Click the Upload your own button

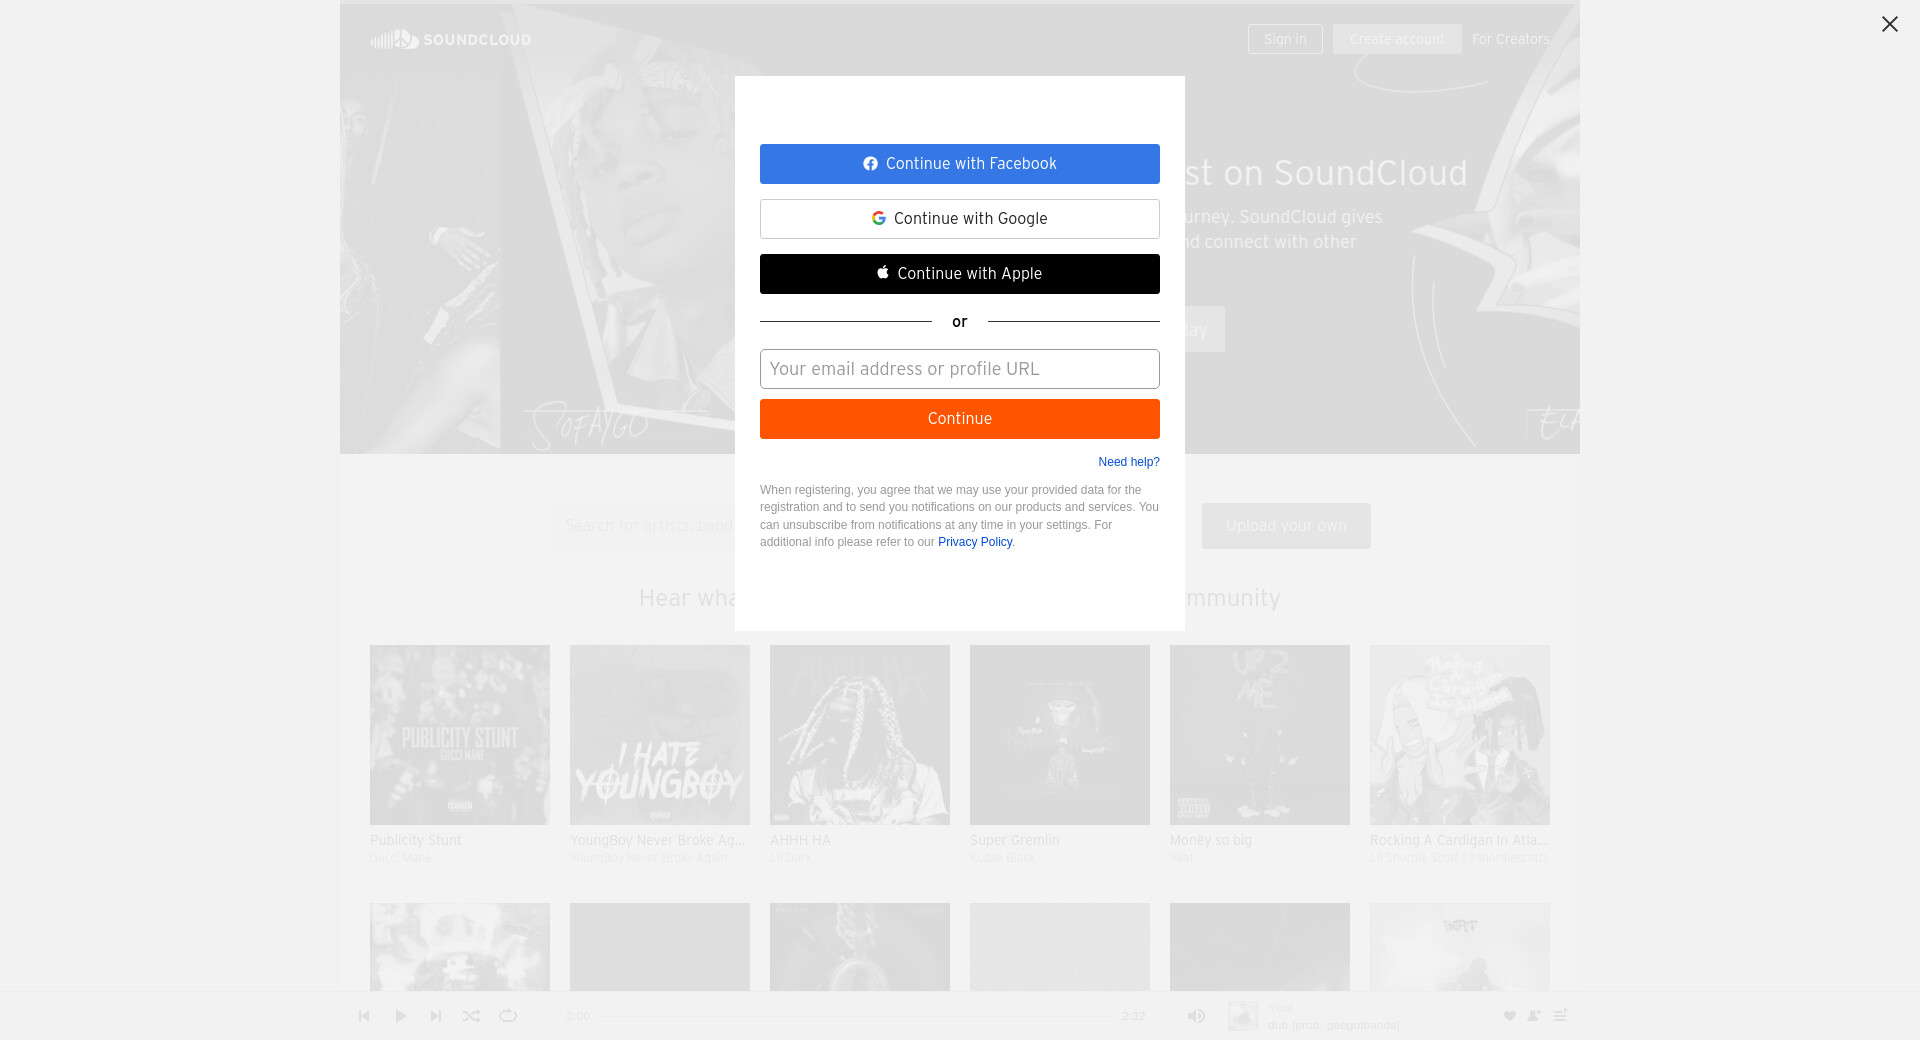[1286, 526]
